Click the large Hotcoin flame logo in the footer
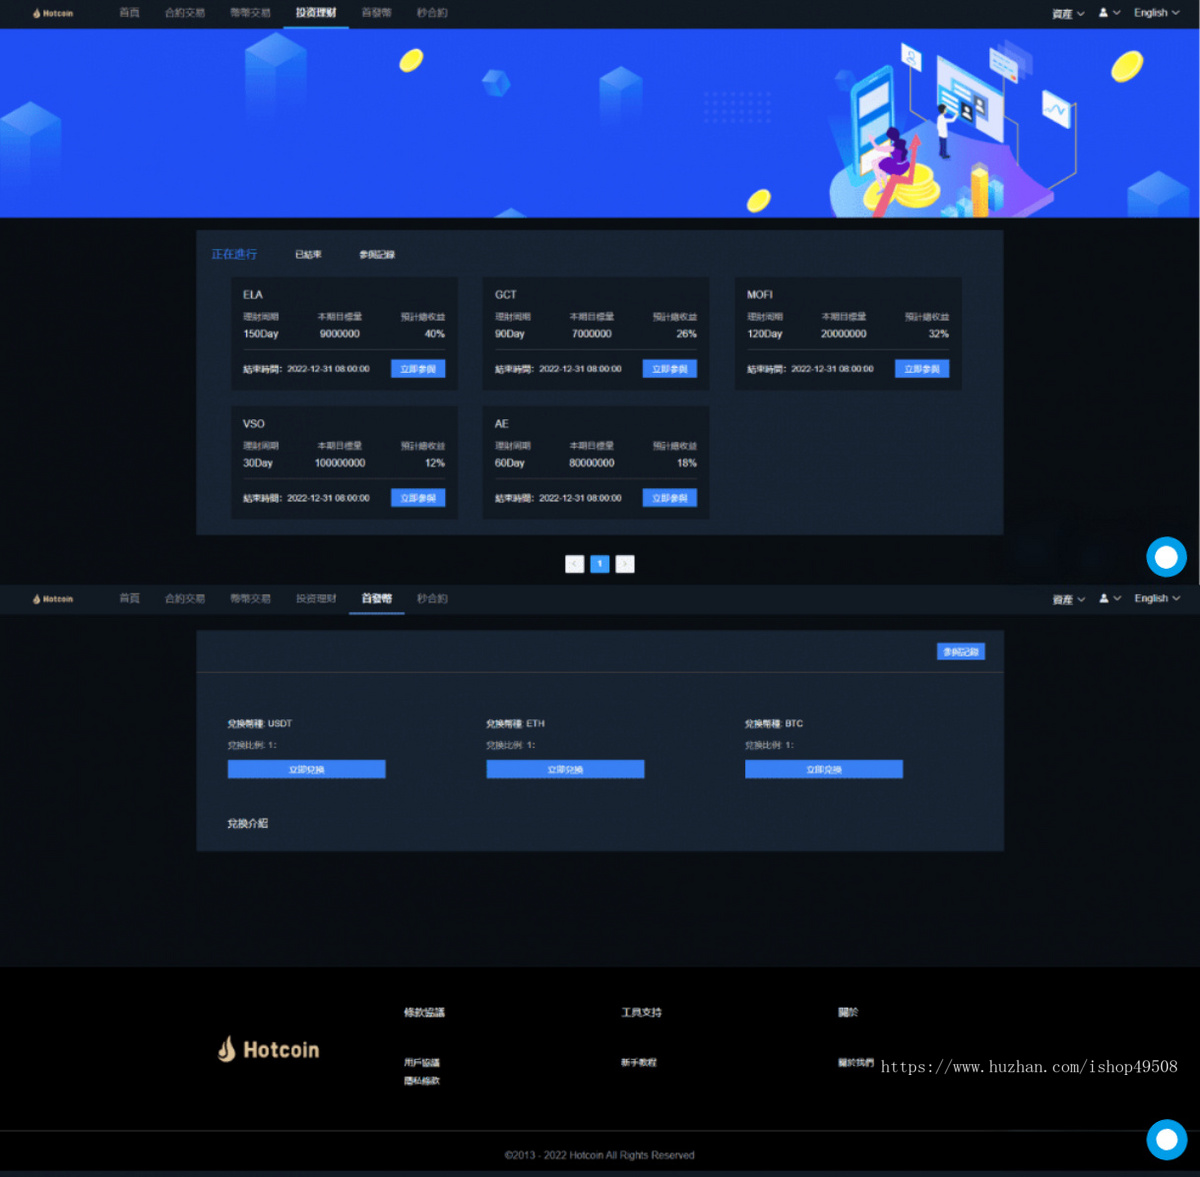Image resolution: width=1200 pixels, height=1177 pixels. tap(269, 1049)
